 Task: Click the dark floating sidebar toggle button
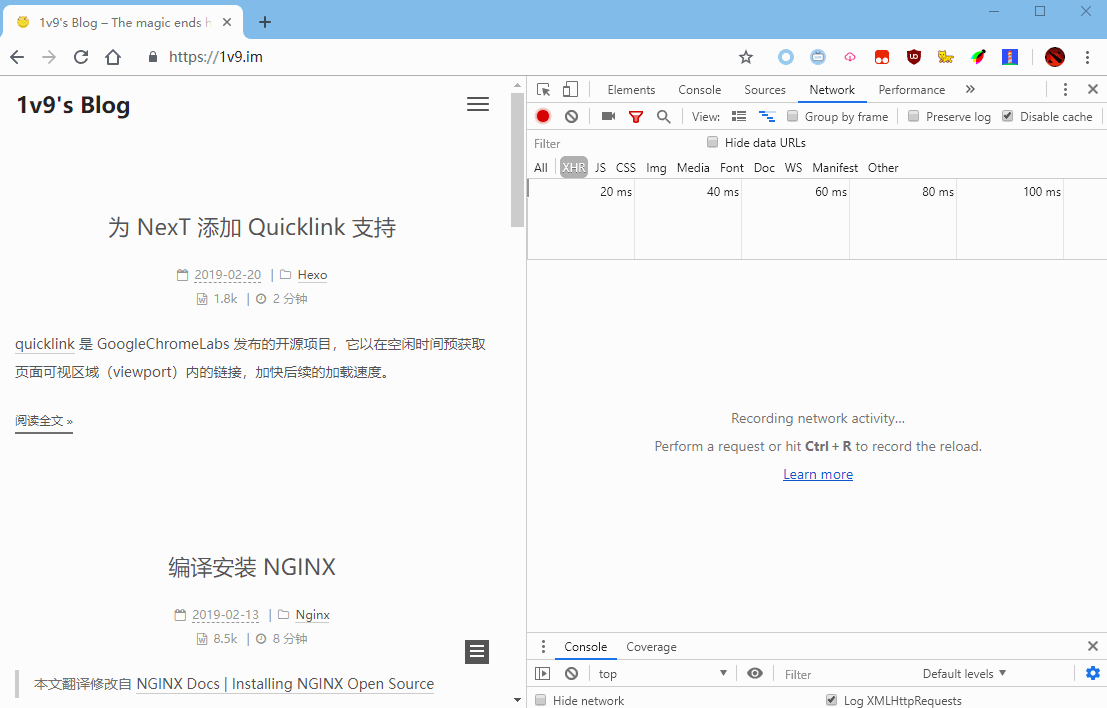coord(477,652)
